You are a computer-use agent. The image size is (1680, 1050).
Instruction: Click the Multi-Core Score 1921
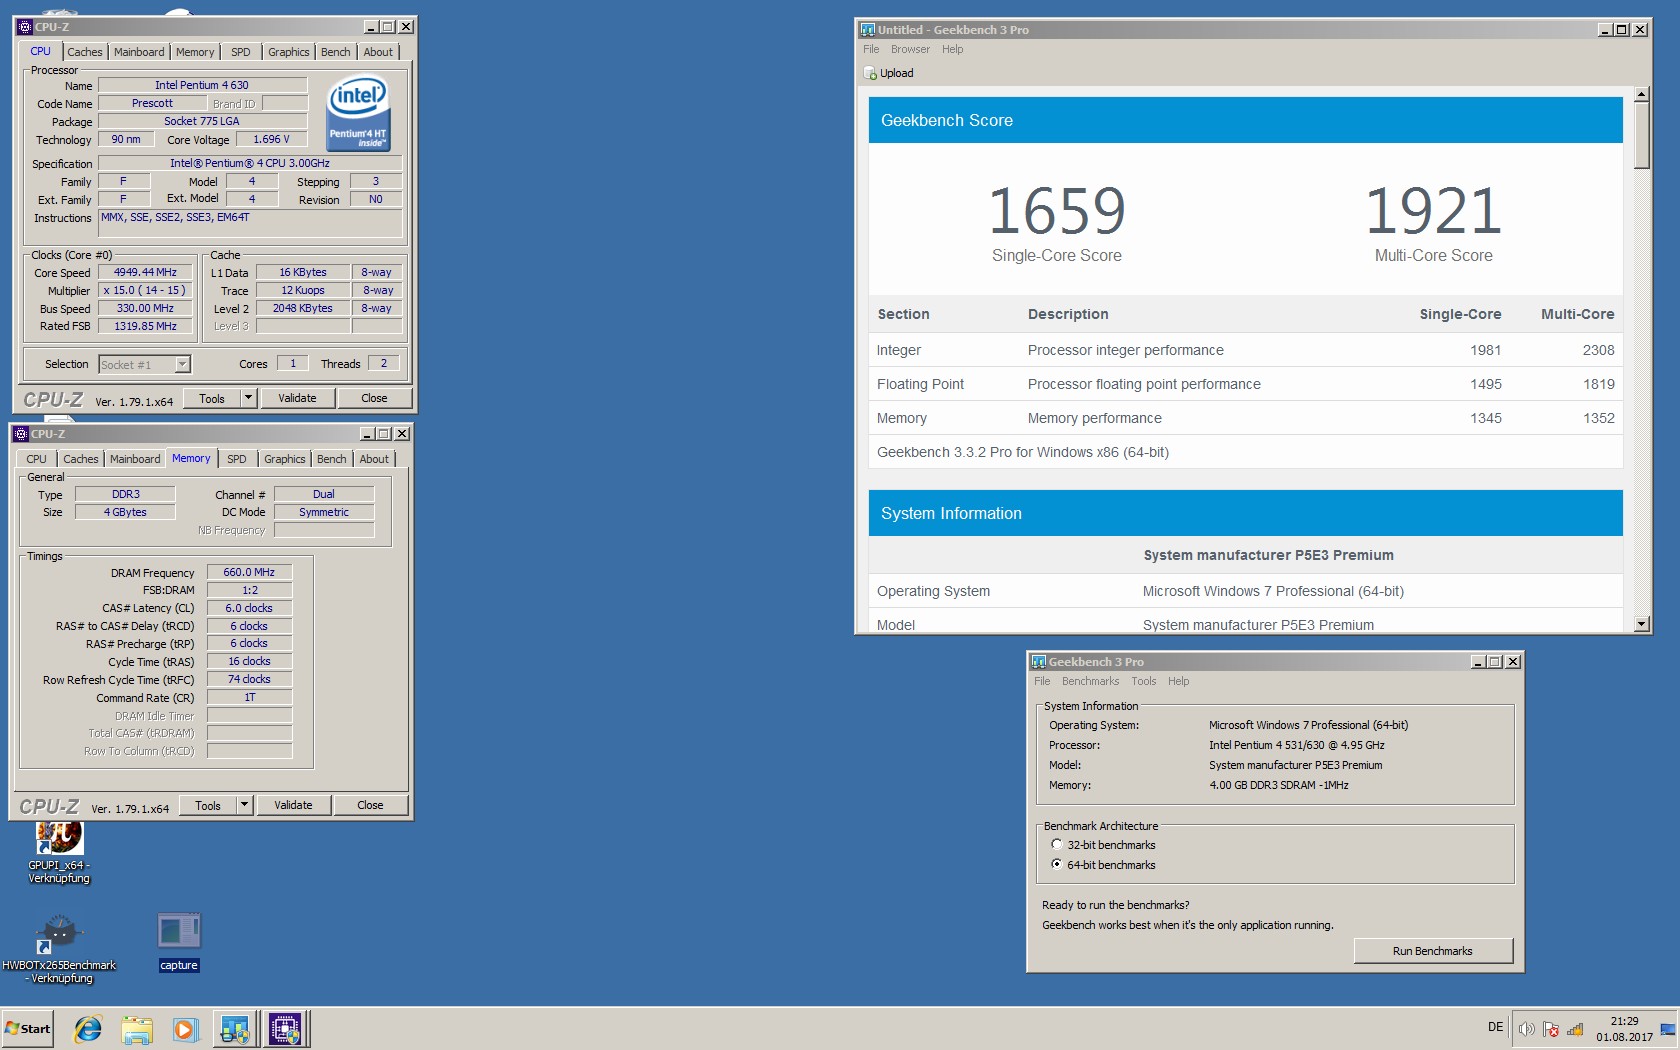pos(1433,211)
